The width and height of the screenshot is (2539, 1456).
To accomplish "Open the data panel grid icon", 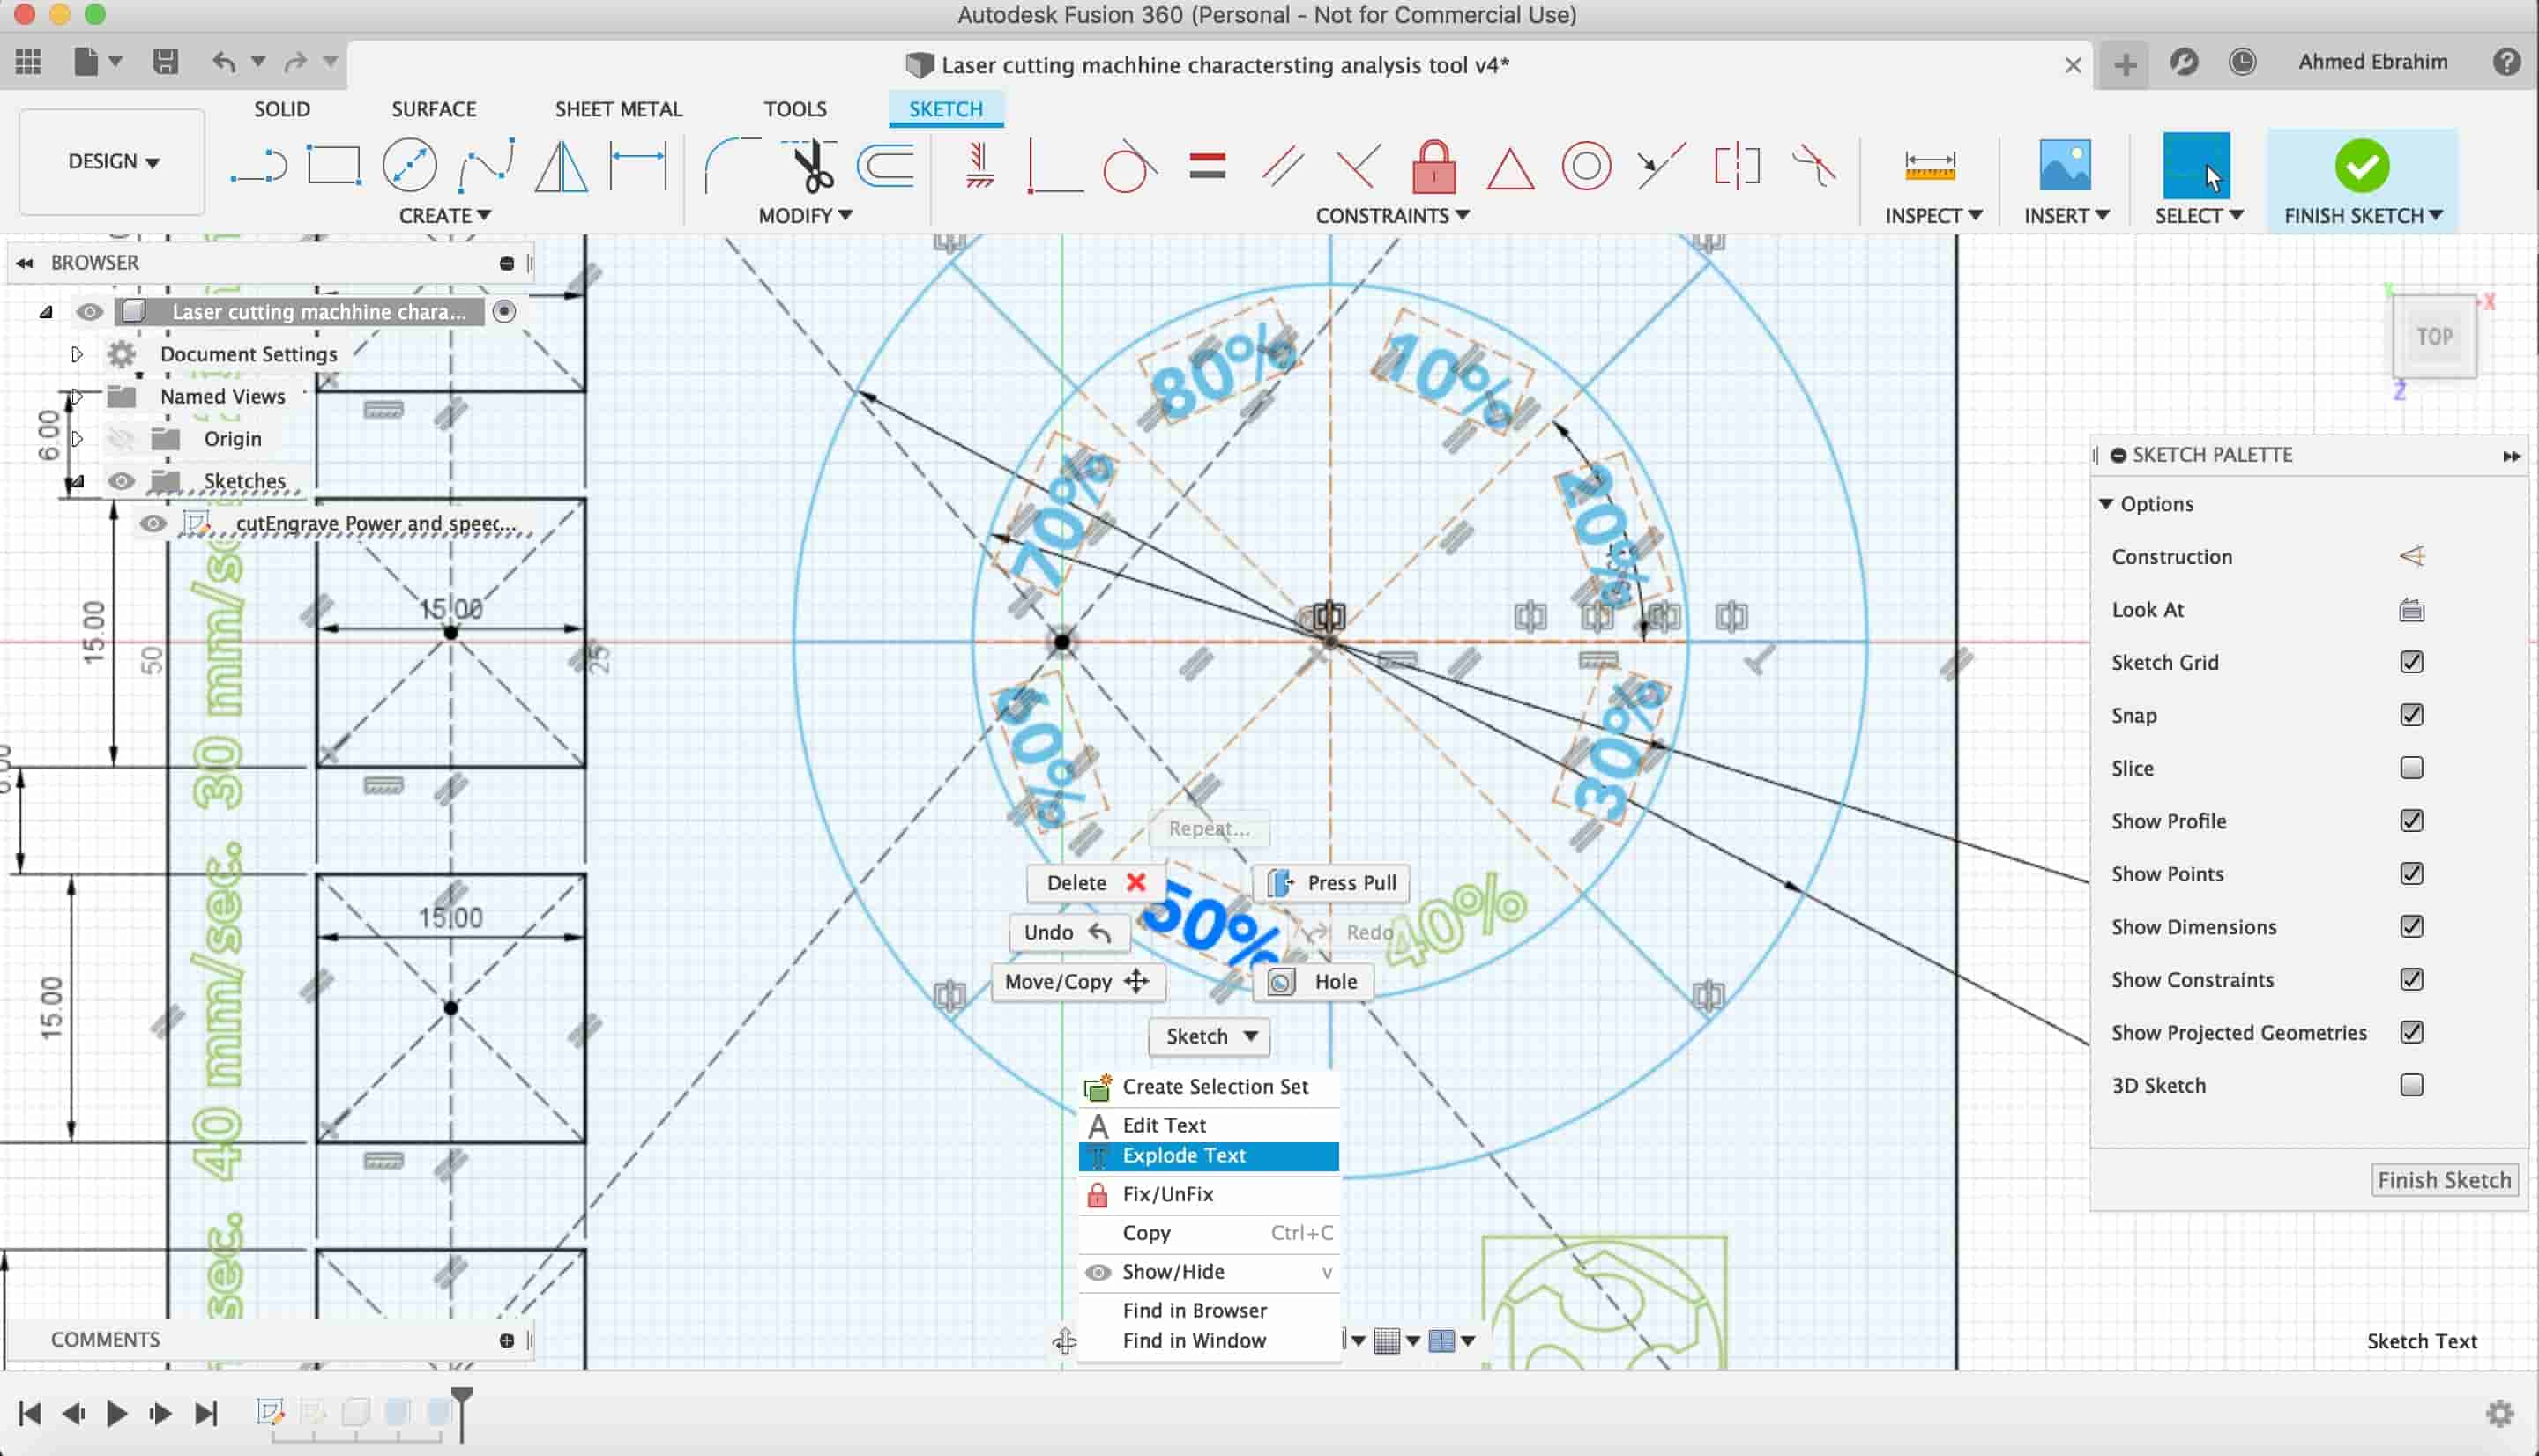I will click(28, 62).
